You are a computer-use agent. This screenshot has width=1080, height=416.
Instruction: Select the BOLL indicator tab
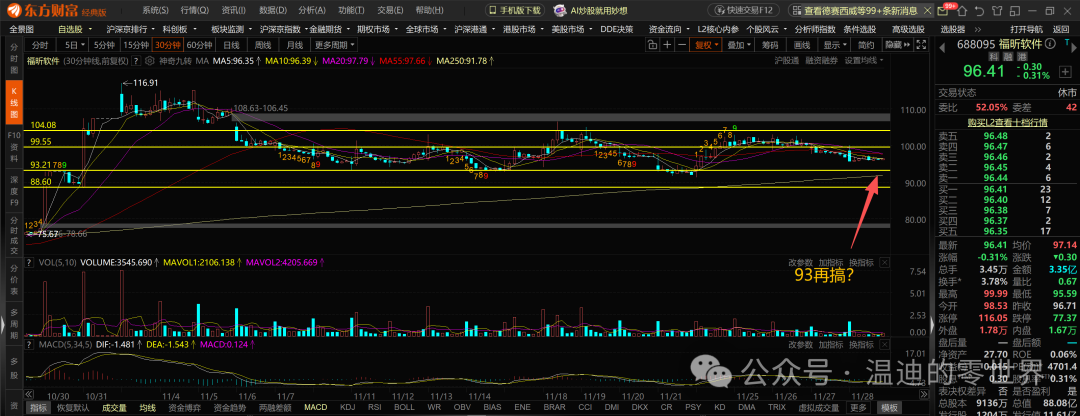pyautogui.click(x=404, y=408)
